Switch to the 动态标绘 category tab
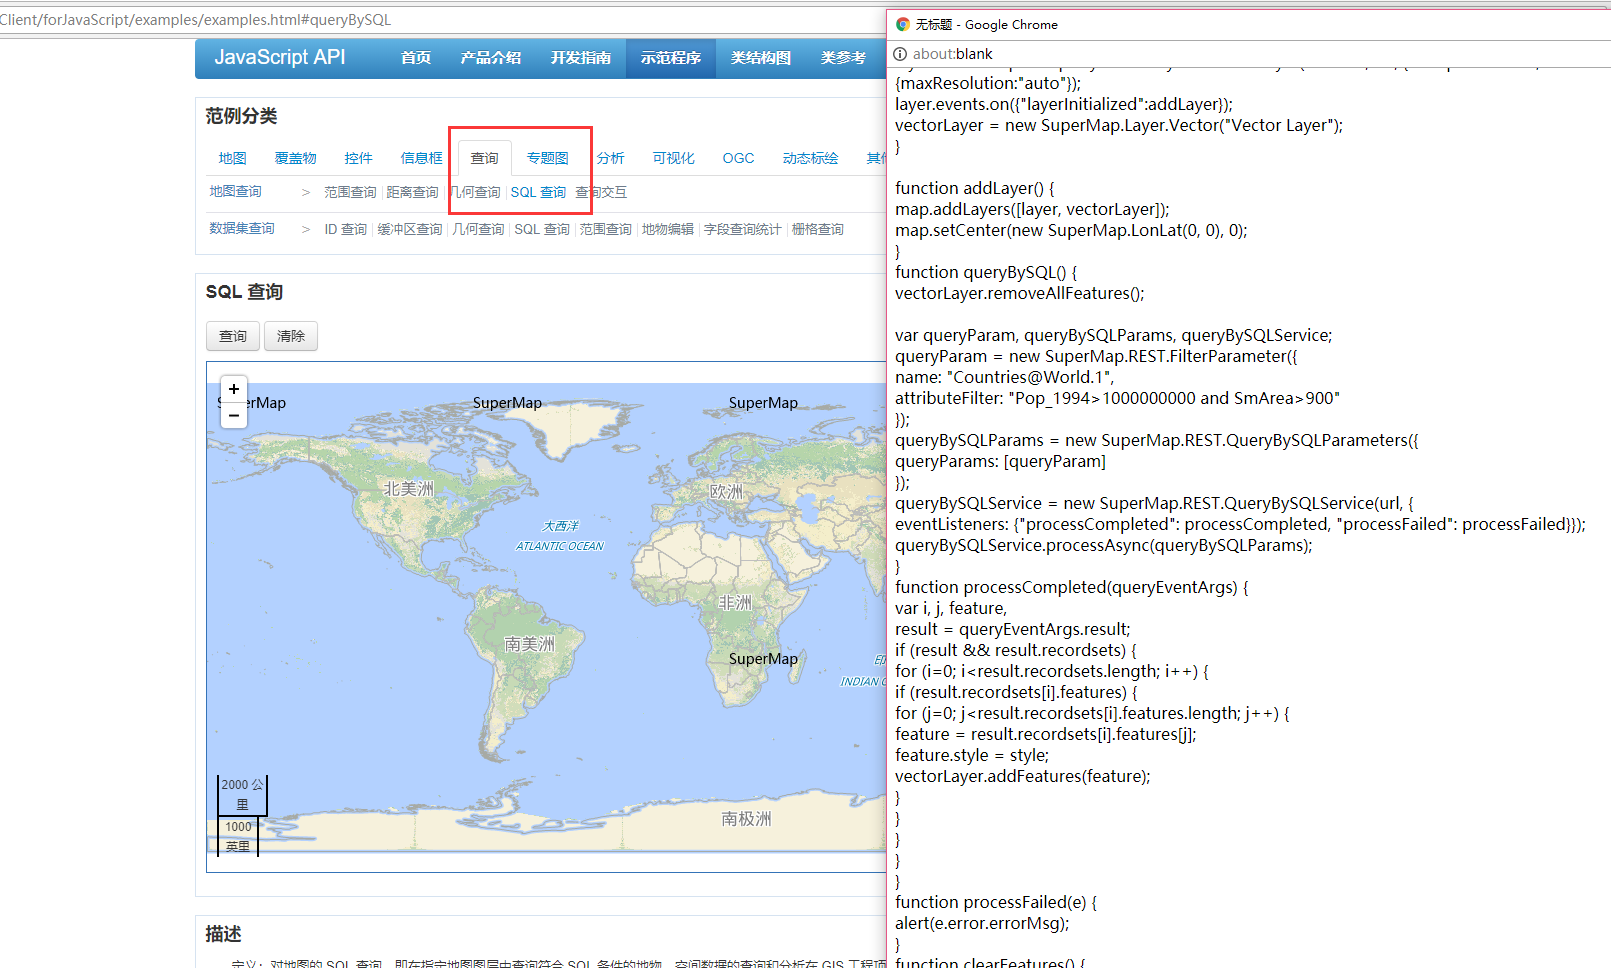 [x=810, y=158]
